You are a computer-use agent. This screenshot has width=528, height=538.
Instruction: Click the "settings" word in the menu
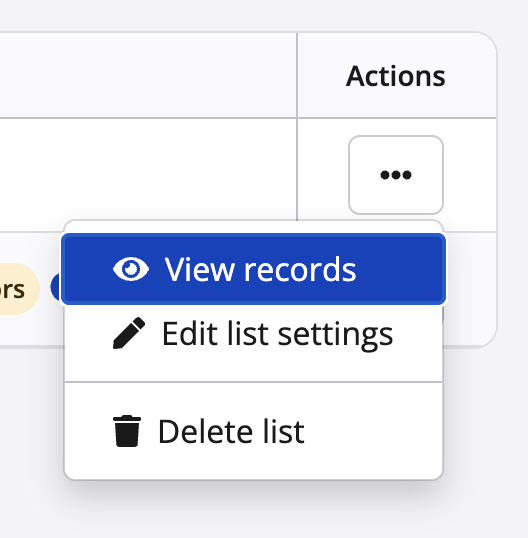(x=335, y=335)
